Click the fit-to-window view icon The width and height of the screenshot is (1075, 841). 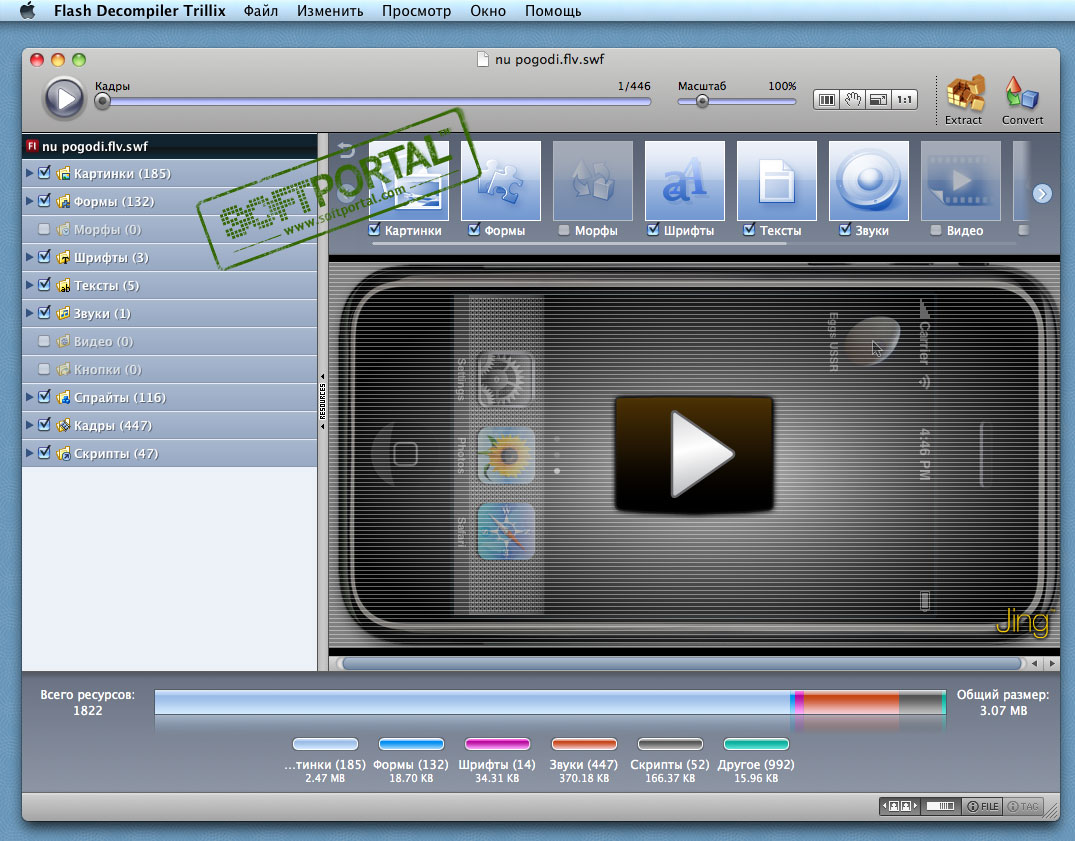pyautogui.click(x=878, y=100)
